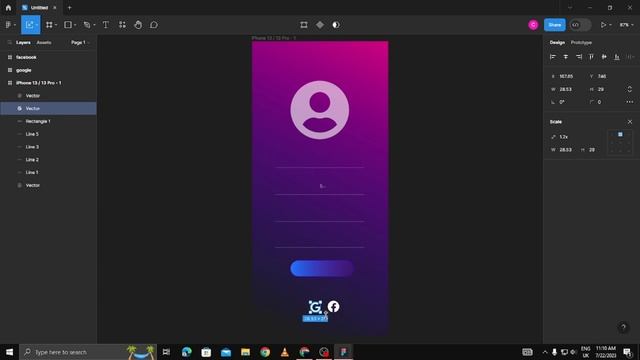The image size is (640, 360).
Task: Select the Line 5 layer
Action: tap(48, 134)
